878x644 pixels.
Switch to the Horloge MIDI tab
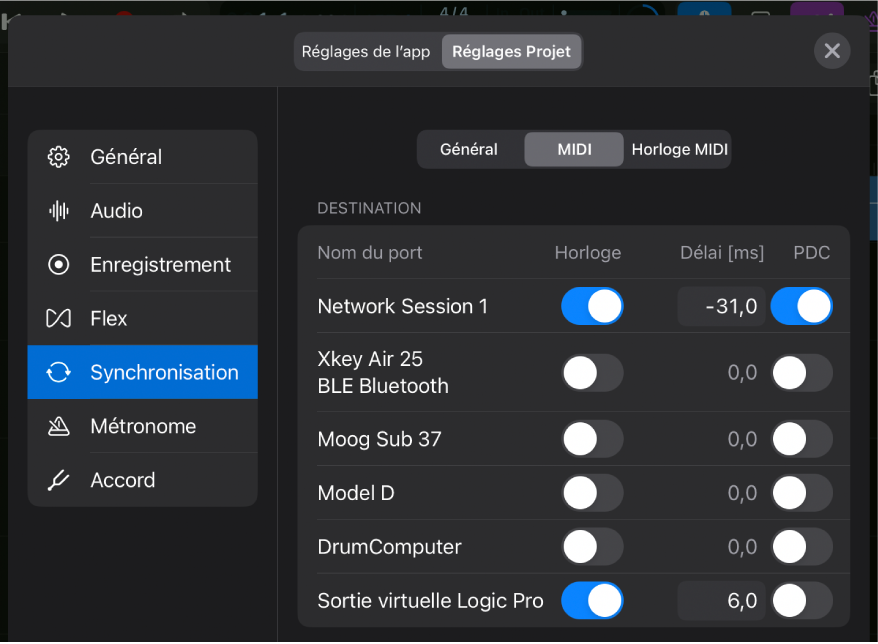pos(678,149)
